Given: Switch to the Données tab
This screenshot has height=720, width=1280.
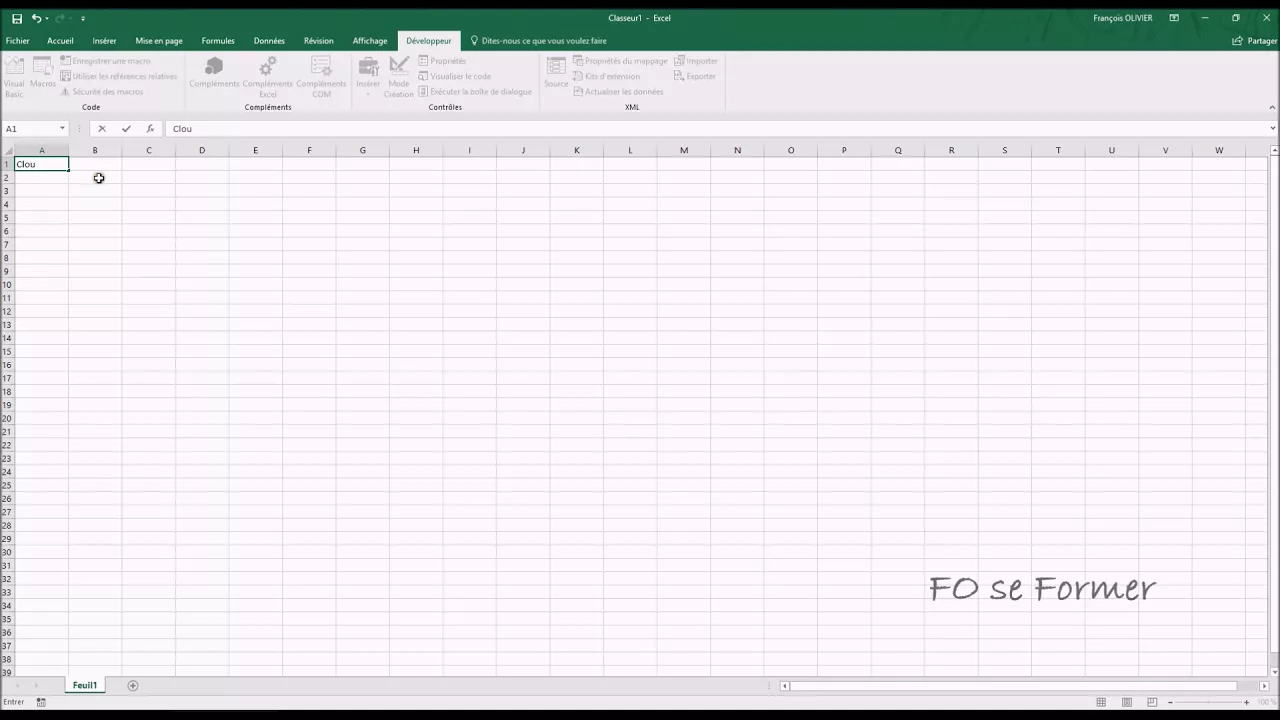Looking at the screenshot, I should [x=269, y=41].
